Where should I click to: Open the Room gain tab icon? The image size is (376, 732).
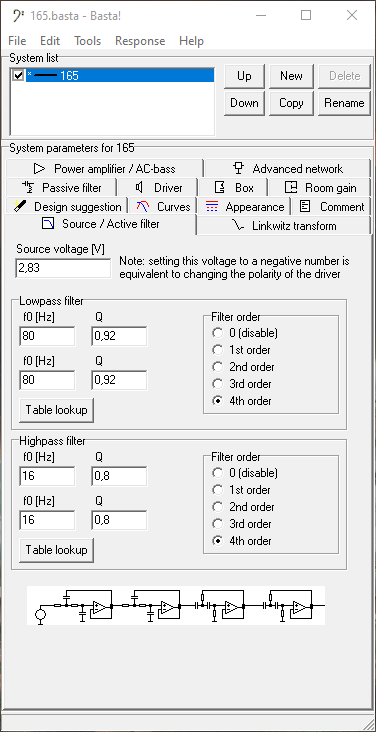291,188
